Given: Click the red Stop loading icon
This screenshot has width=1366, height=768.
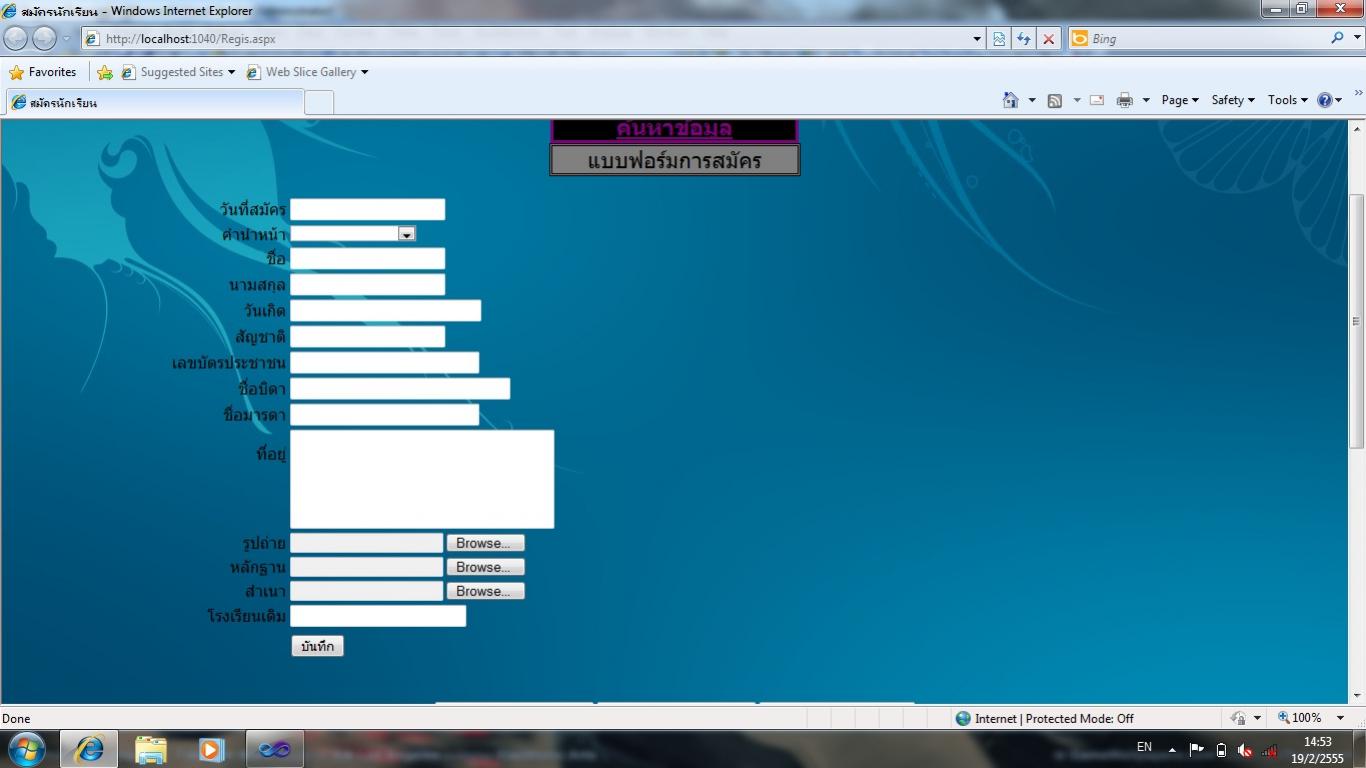Looking at the screenshot, I should tap(1048, 39).
